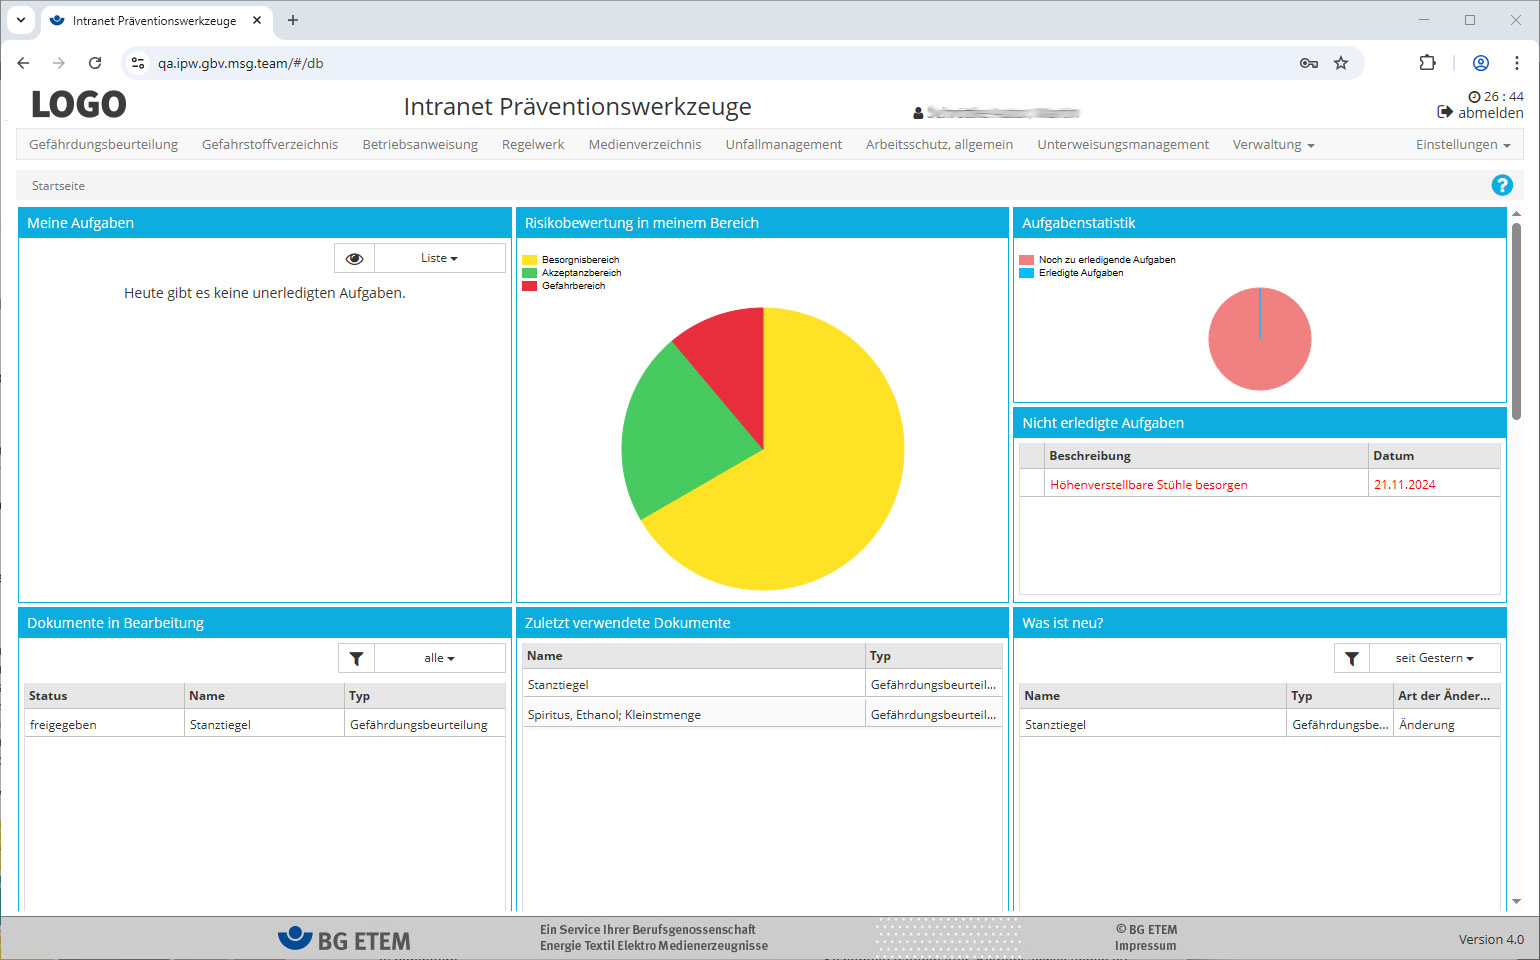Bookmark this page with the star icon
The image size is (1540, 960).
coord(1341,63)
